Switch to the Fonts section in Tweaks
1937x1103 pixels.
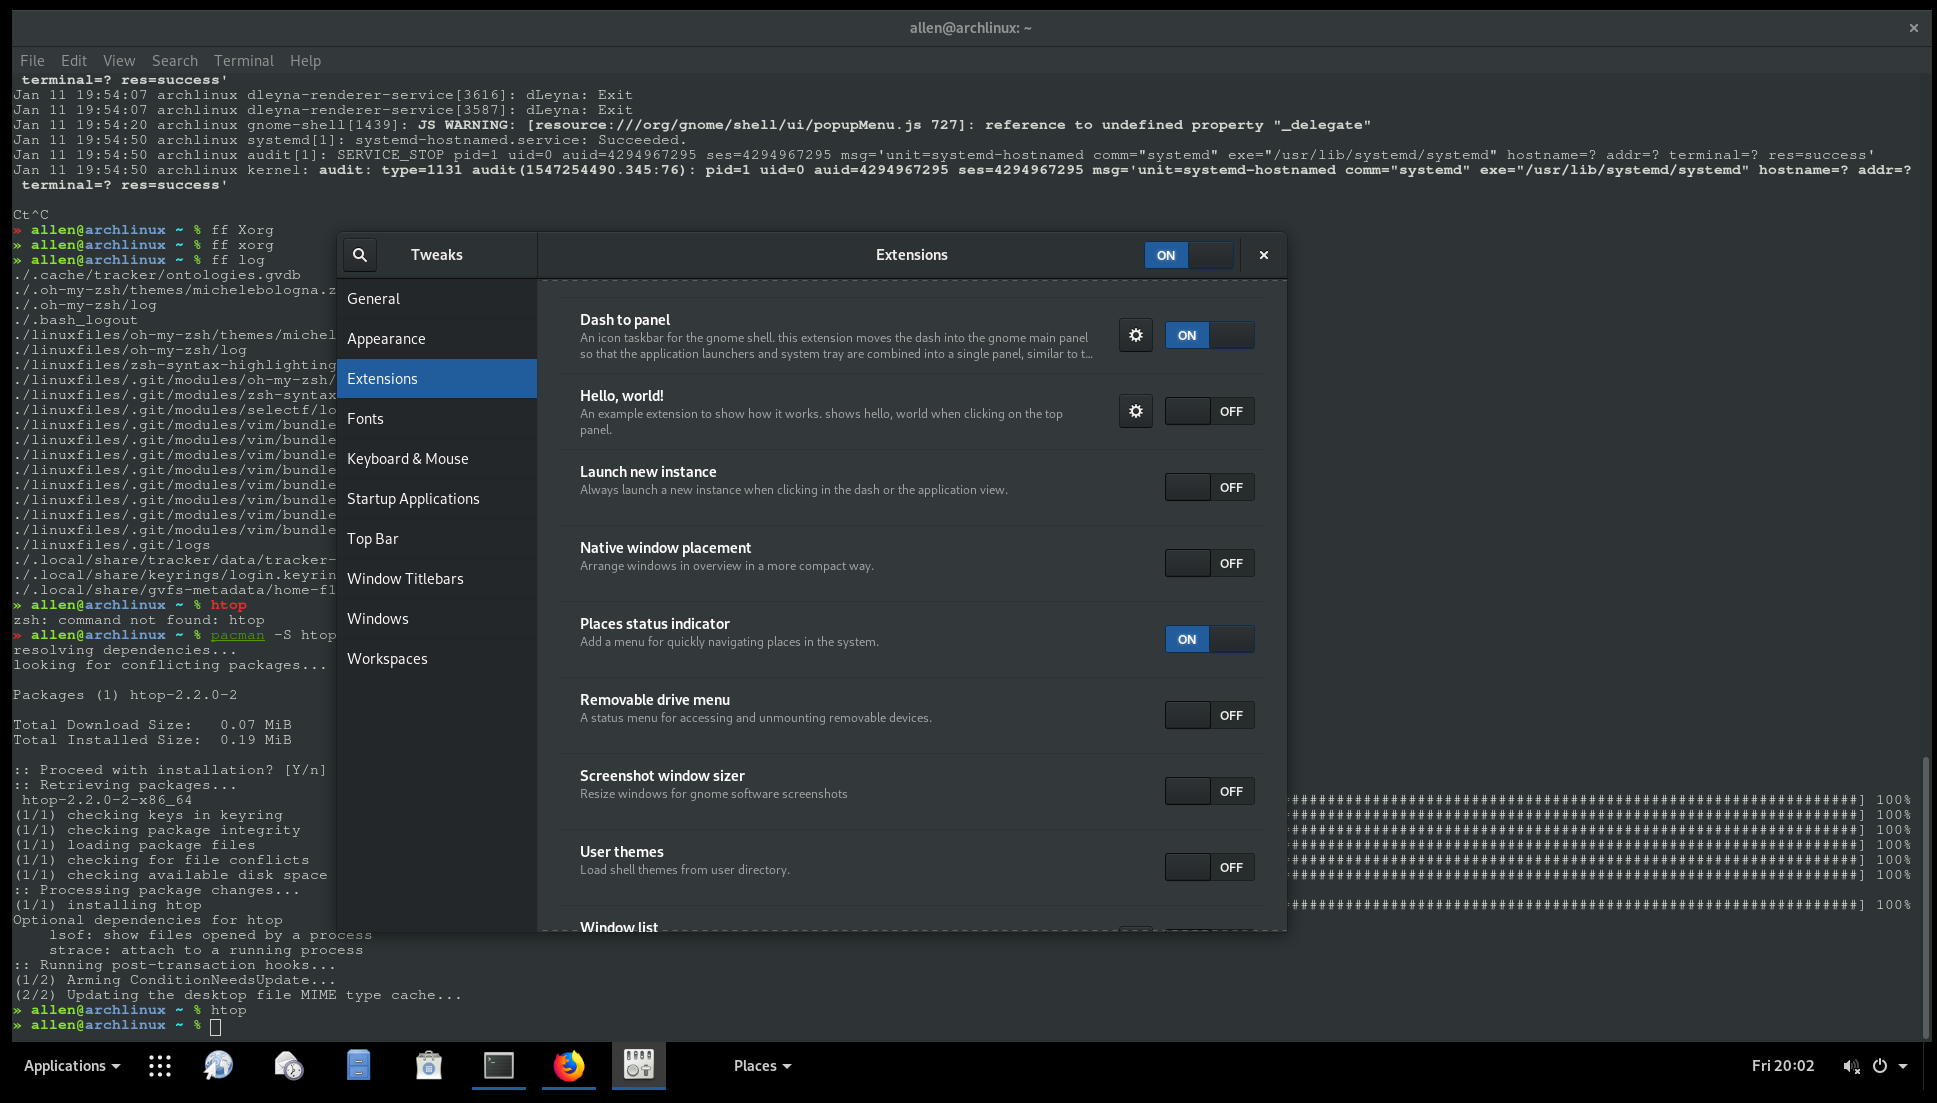[x=365, y=418]
